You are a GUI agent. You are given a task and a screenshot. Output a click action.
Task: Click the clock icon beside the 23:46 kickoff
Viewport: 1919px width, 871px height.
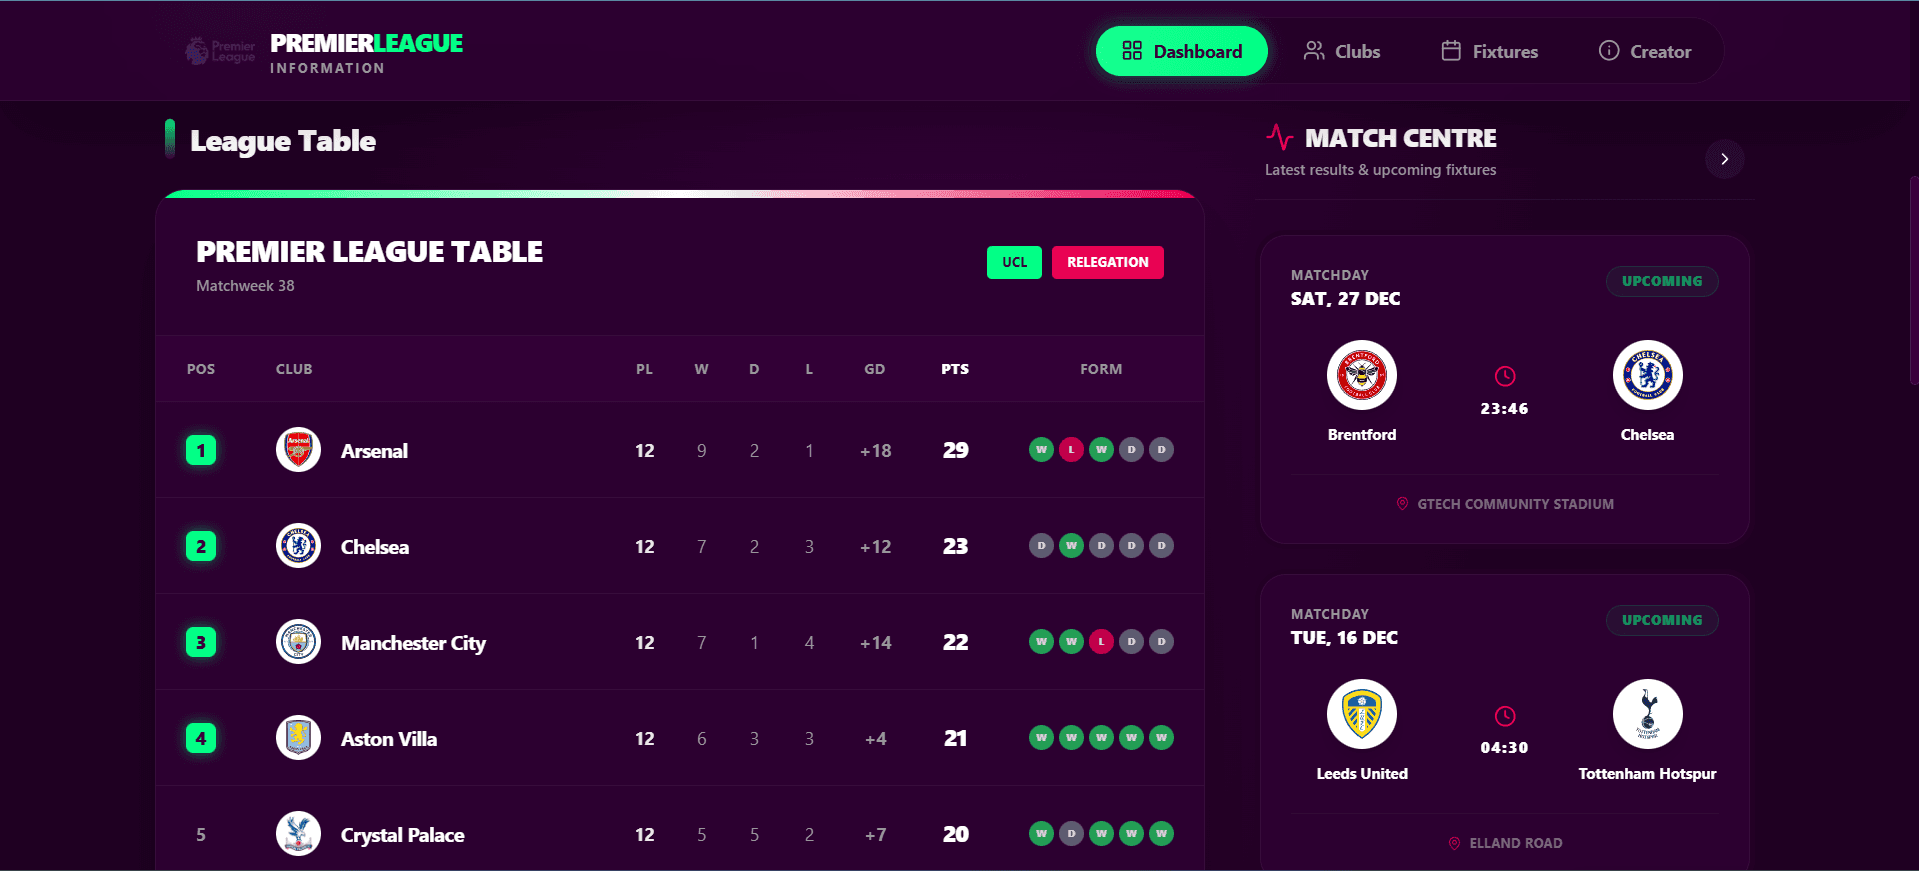pos(1505,377)
